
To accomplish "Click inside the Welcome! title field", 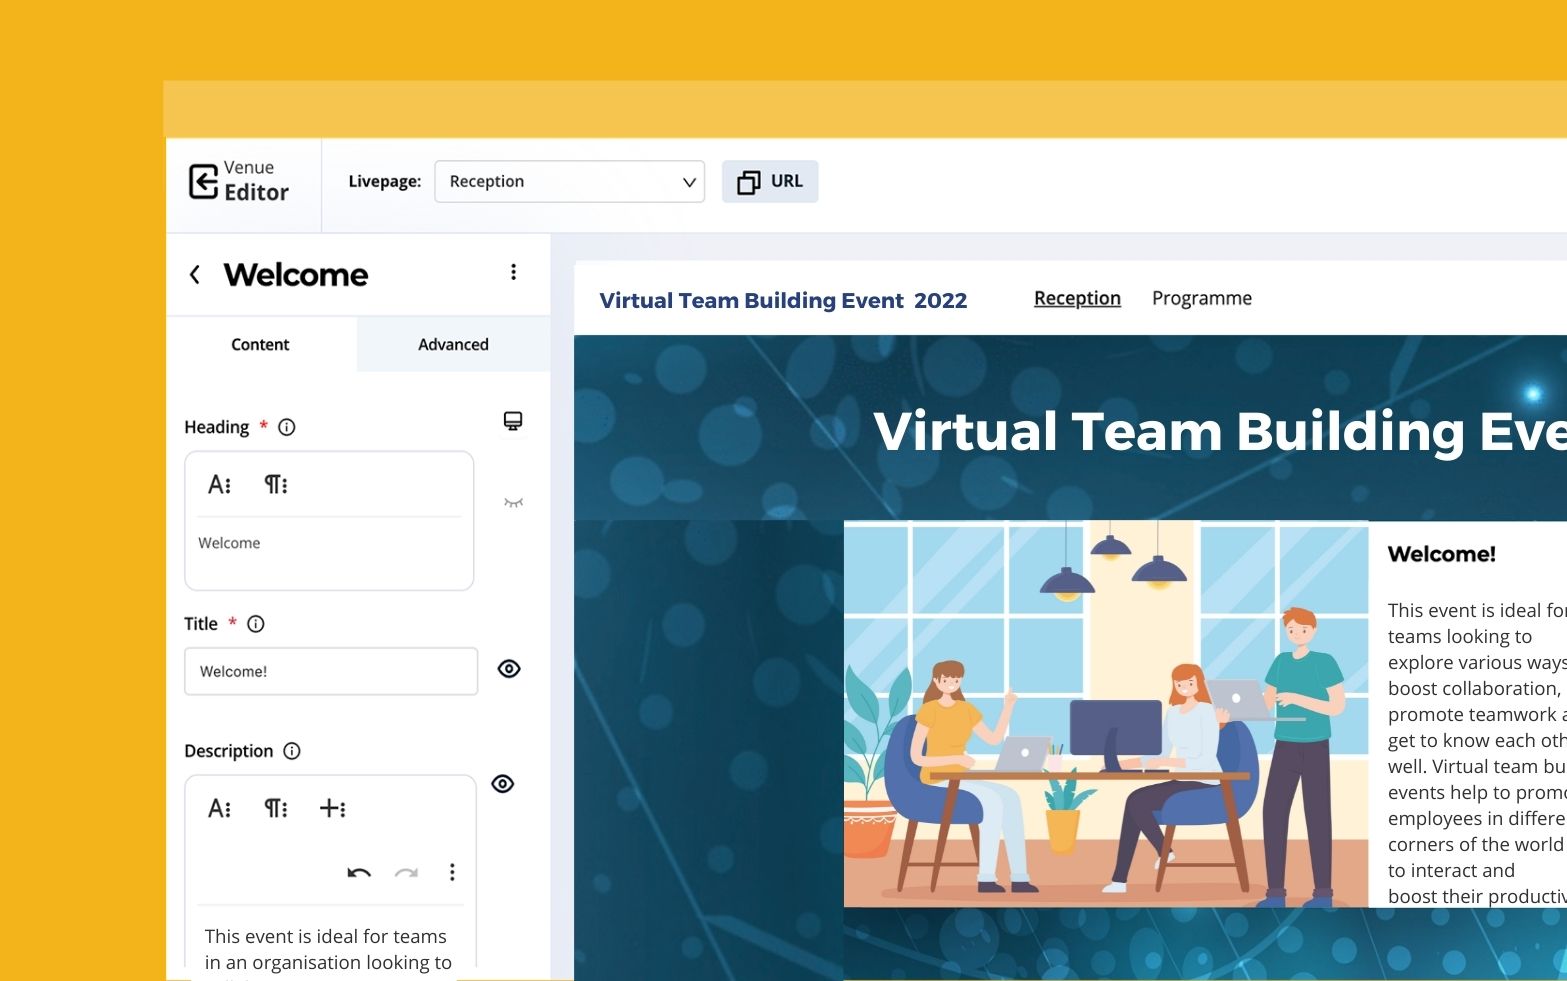I will [x=331, y=671].
